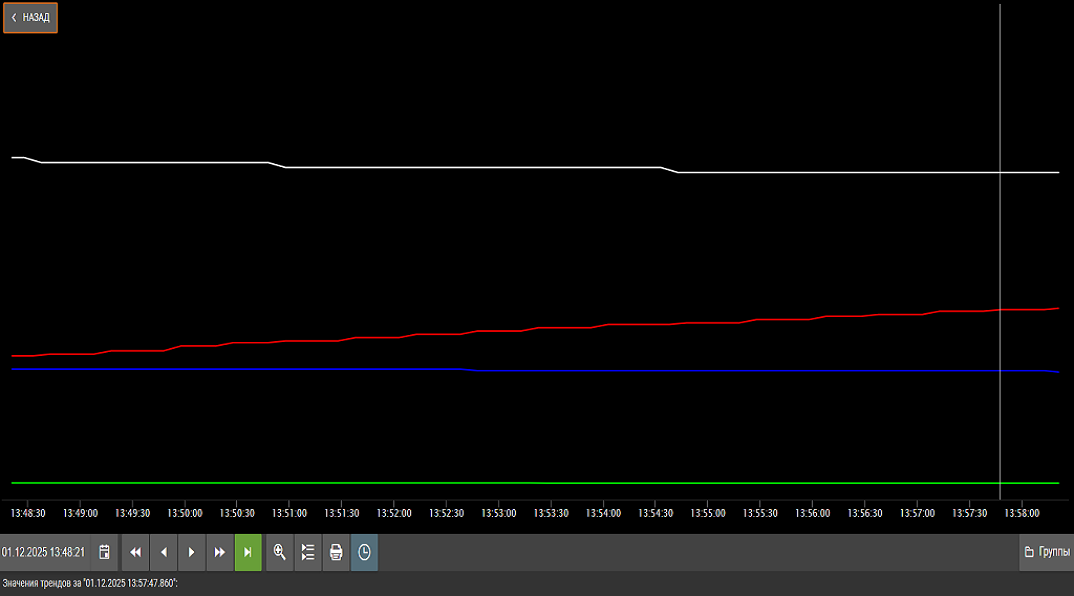Rewind the trend fast backward
Viewport: 1074px width, 596px height.
tap(135, 552)
